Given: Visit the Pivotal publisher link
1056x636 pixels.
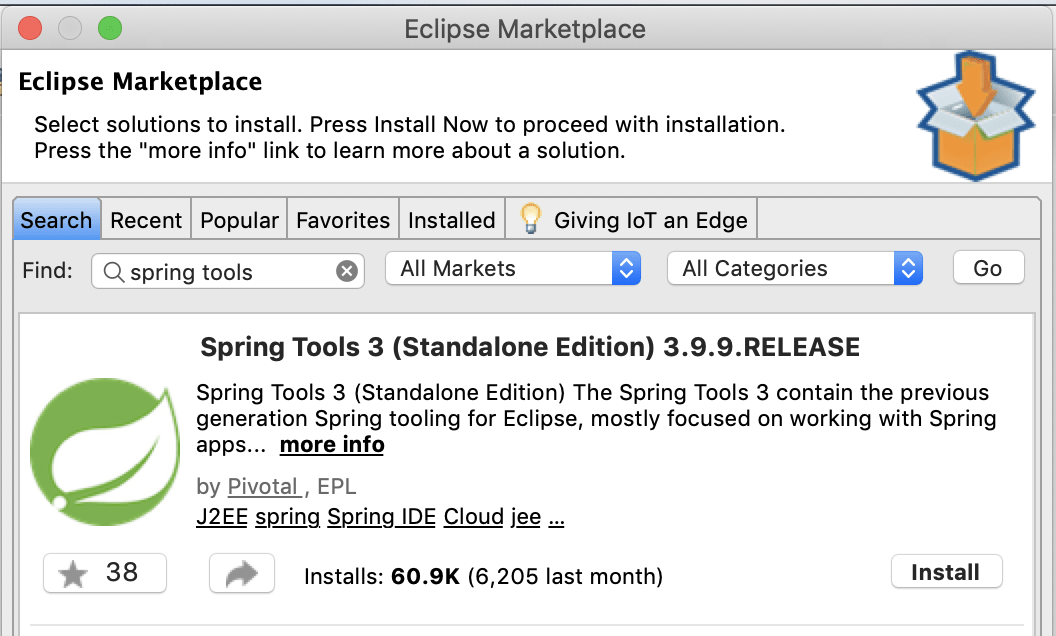Looking at the screenshot, I should [263, 486].
